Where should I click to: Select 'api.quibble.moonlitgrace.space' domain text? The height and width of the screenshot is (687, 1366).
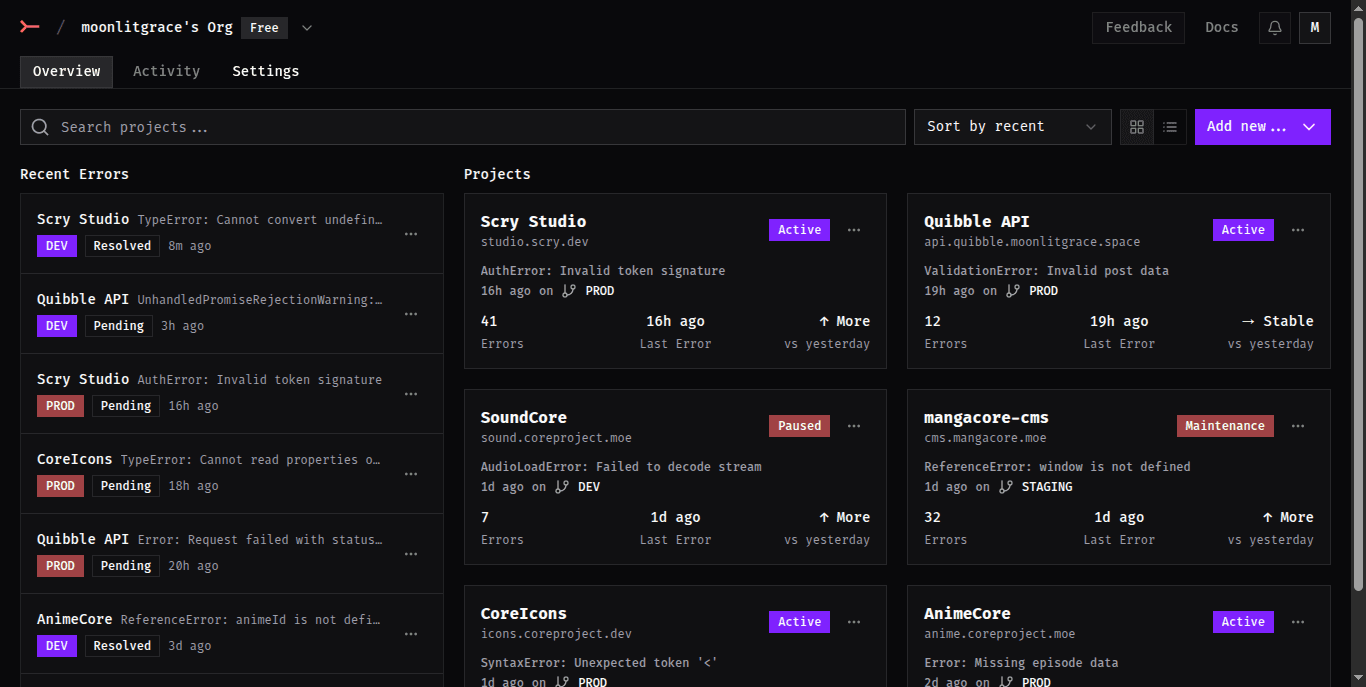click(x=1032, y=242)
